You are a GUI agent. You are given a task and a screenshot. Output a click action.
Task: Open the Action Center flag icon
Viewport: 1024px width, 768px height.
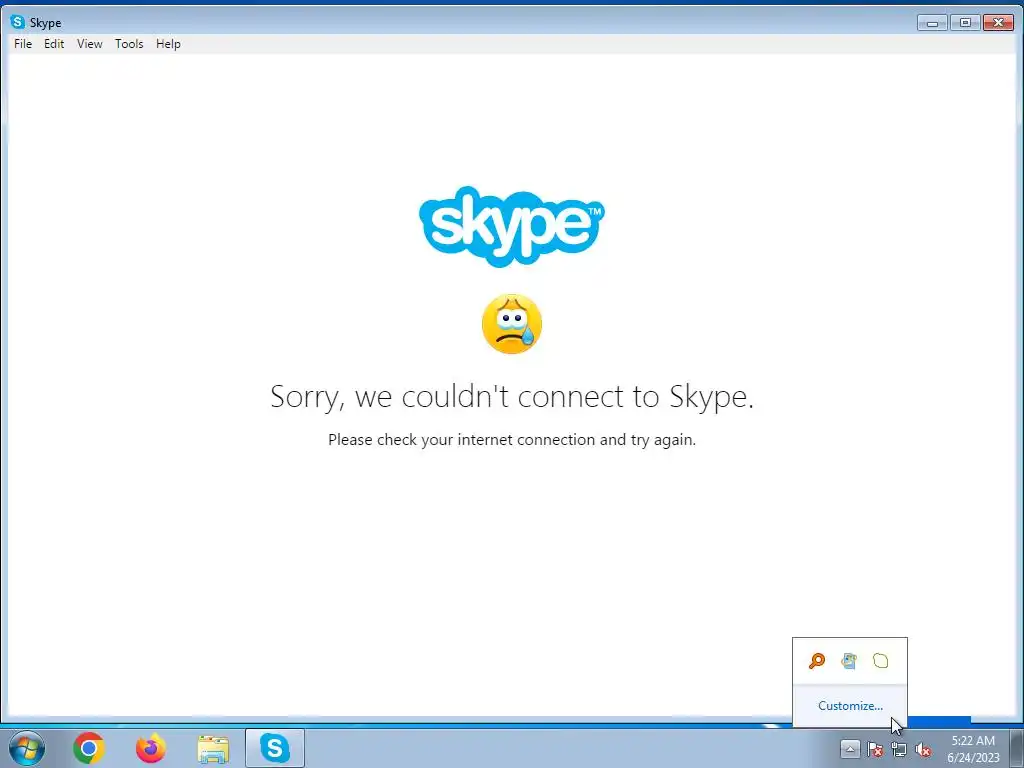874,750
